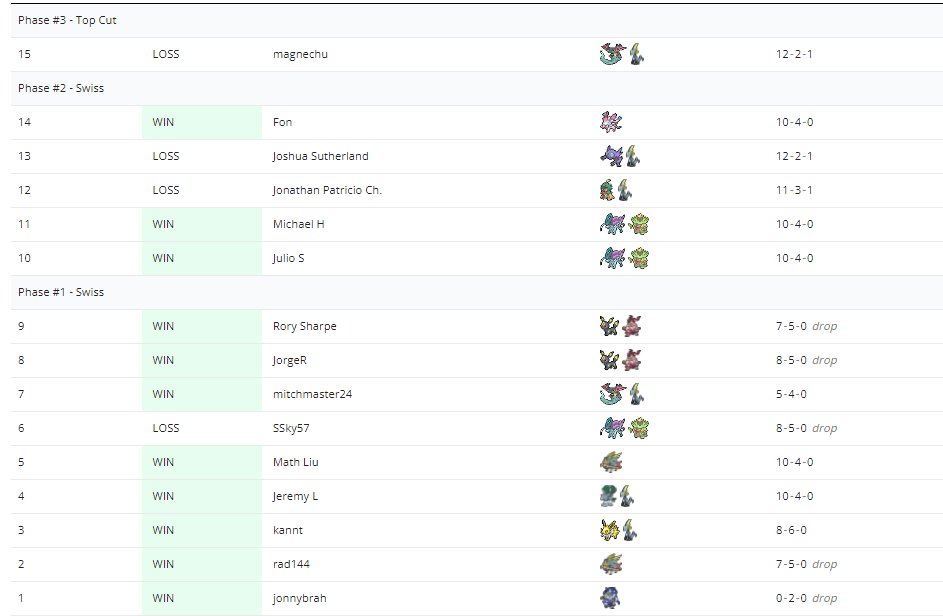
Task: Click the pink Pokémon icon in Rory Sharpe's row
Action: click(632, 326)
